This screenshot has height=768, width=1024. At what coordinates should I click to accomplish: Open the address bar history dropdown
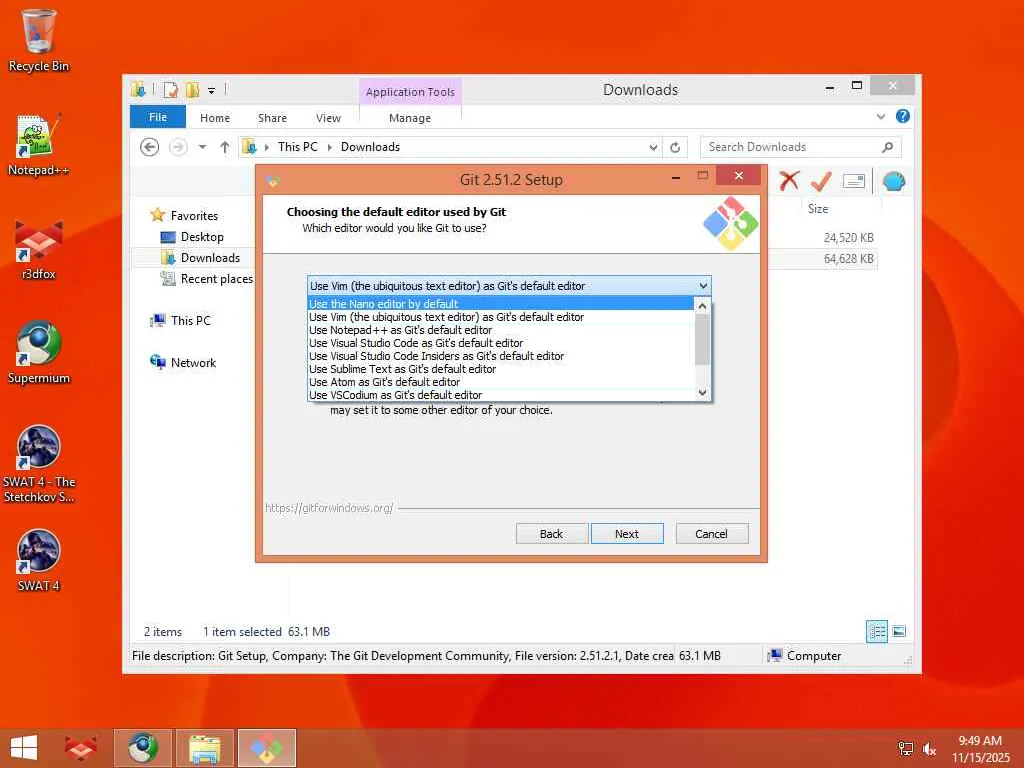pos(653,148)
